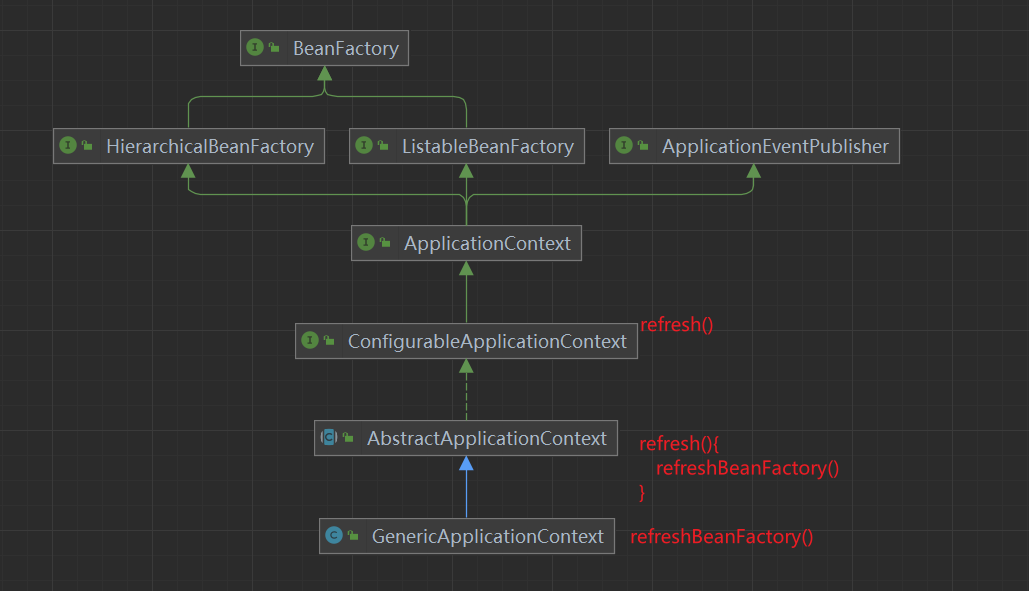Click the interface icon on ConfigurableApplicationContext
The image size is (1029, 591).
click(x=310, y=340)
